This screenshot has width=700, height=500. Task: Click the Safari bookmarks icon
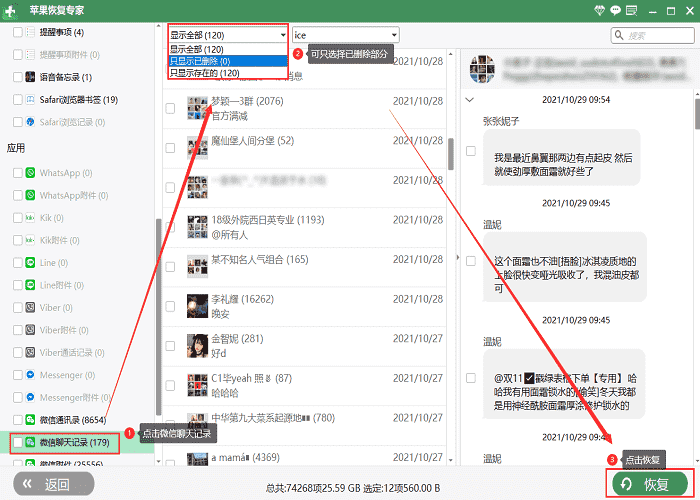(x=30, y=99)
